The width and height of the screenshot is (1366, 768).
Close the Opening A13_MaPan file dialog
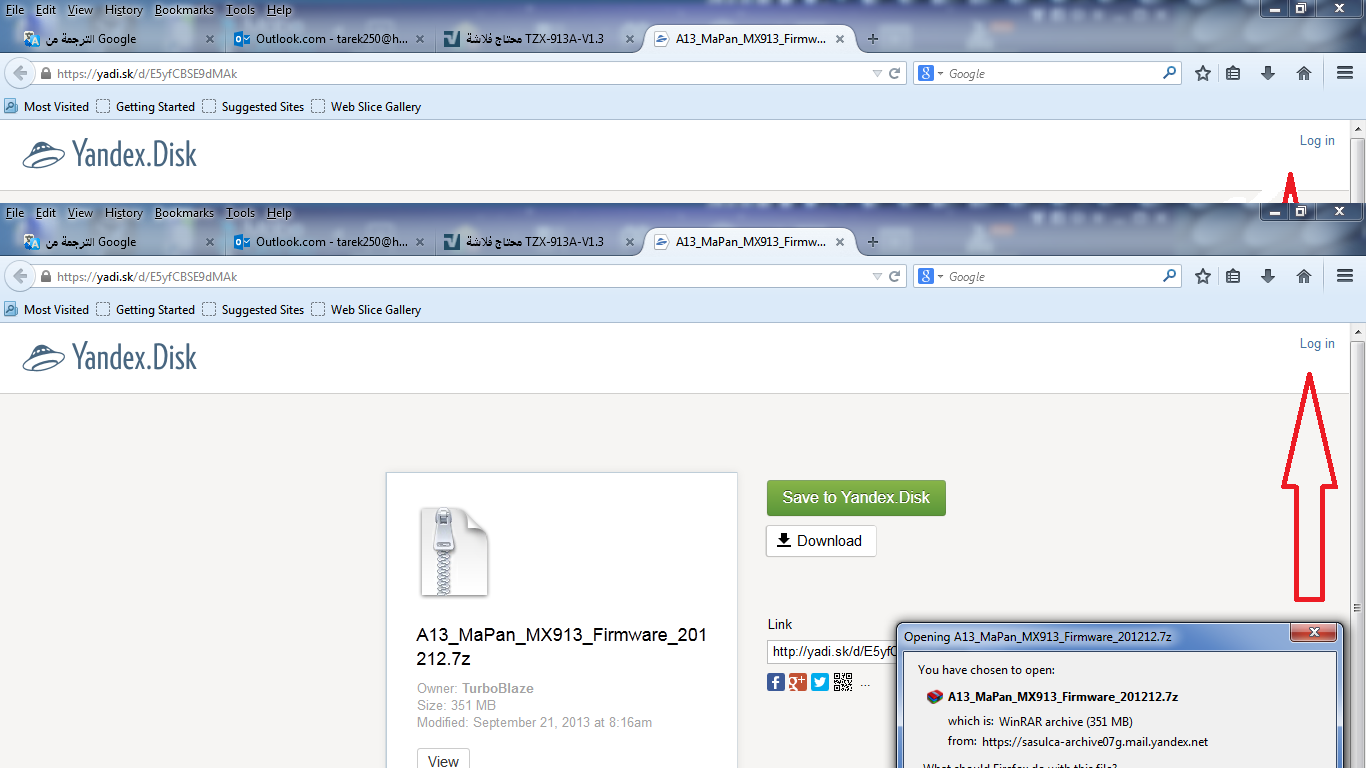1313,633
